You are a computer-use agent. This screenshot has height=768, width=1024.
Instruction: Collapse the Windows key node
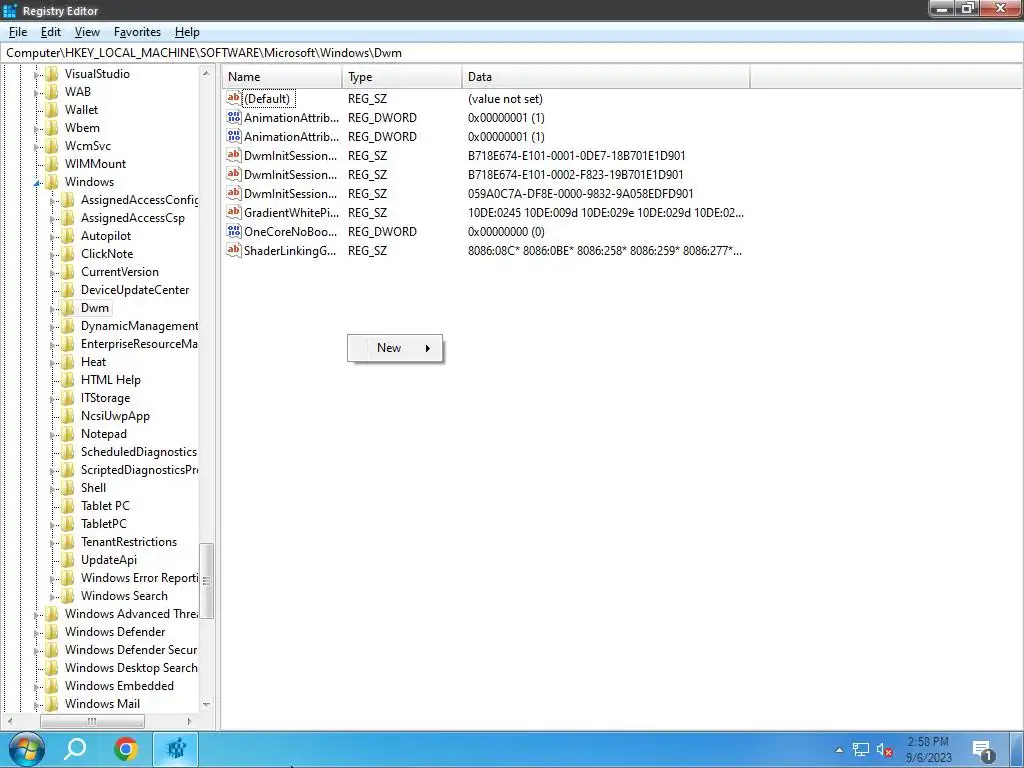[x=38, y=182]
